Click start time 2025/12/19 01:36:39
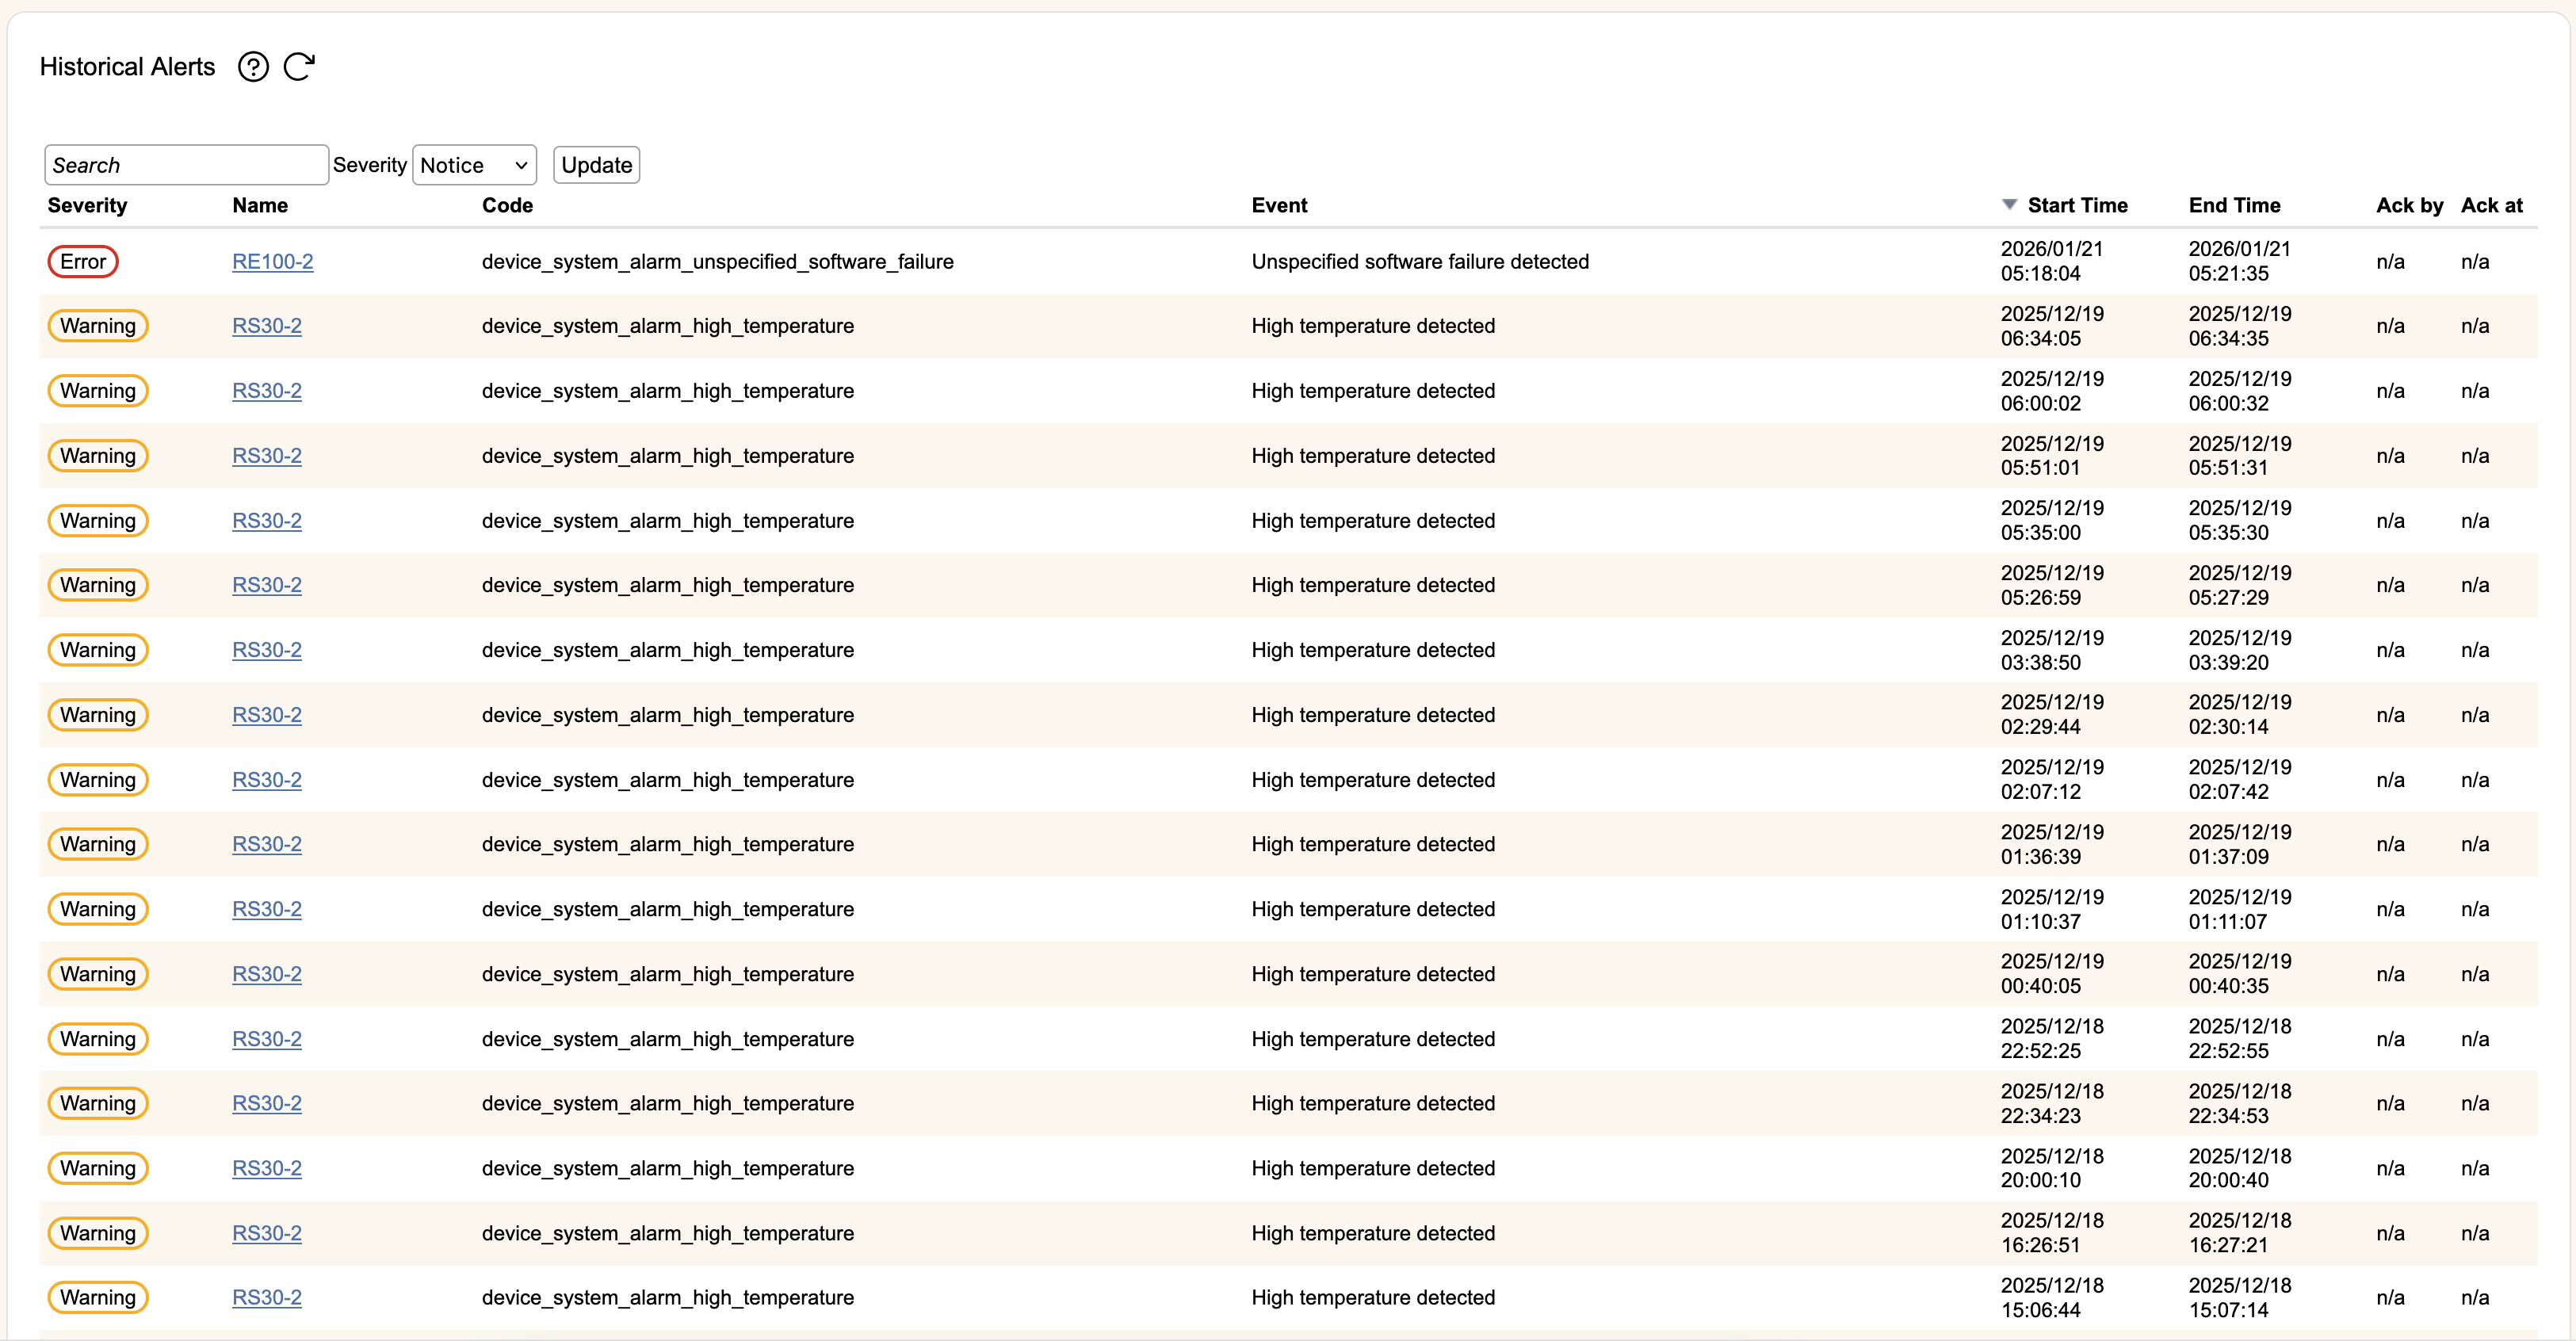2576x1341 pixels. 2051,844
